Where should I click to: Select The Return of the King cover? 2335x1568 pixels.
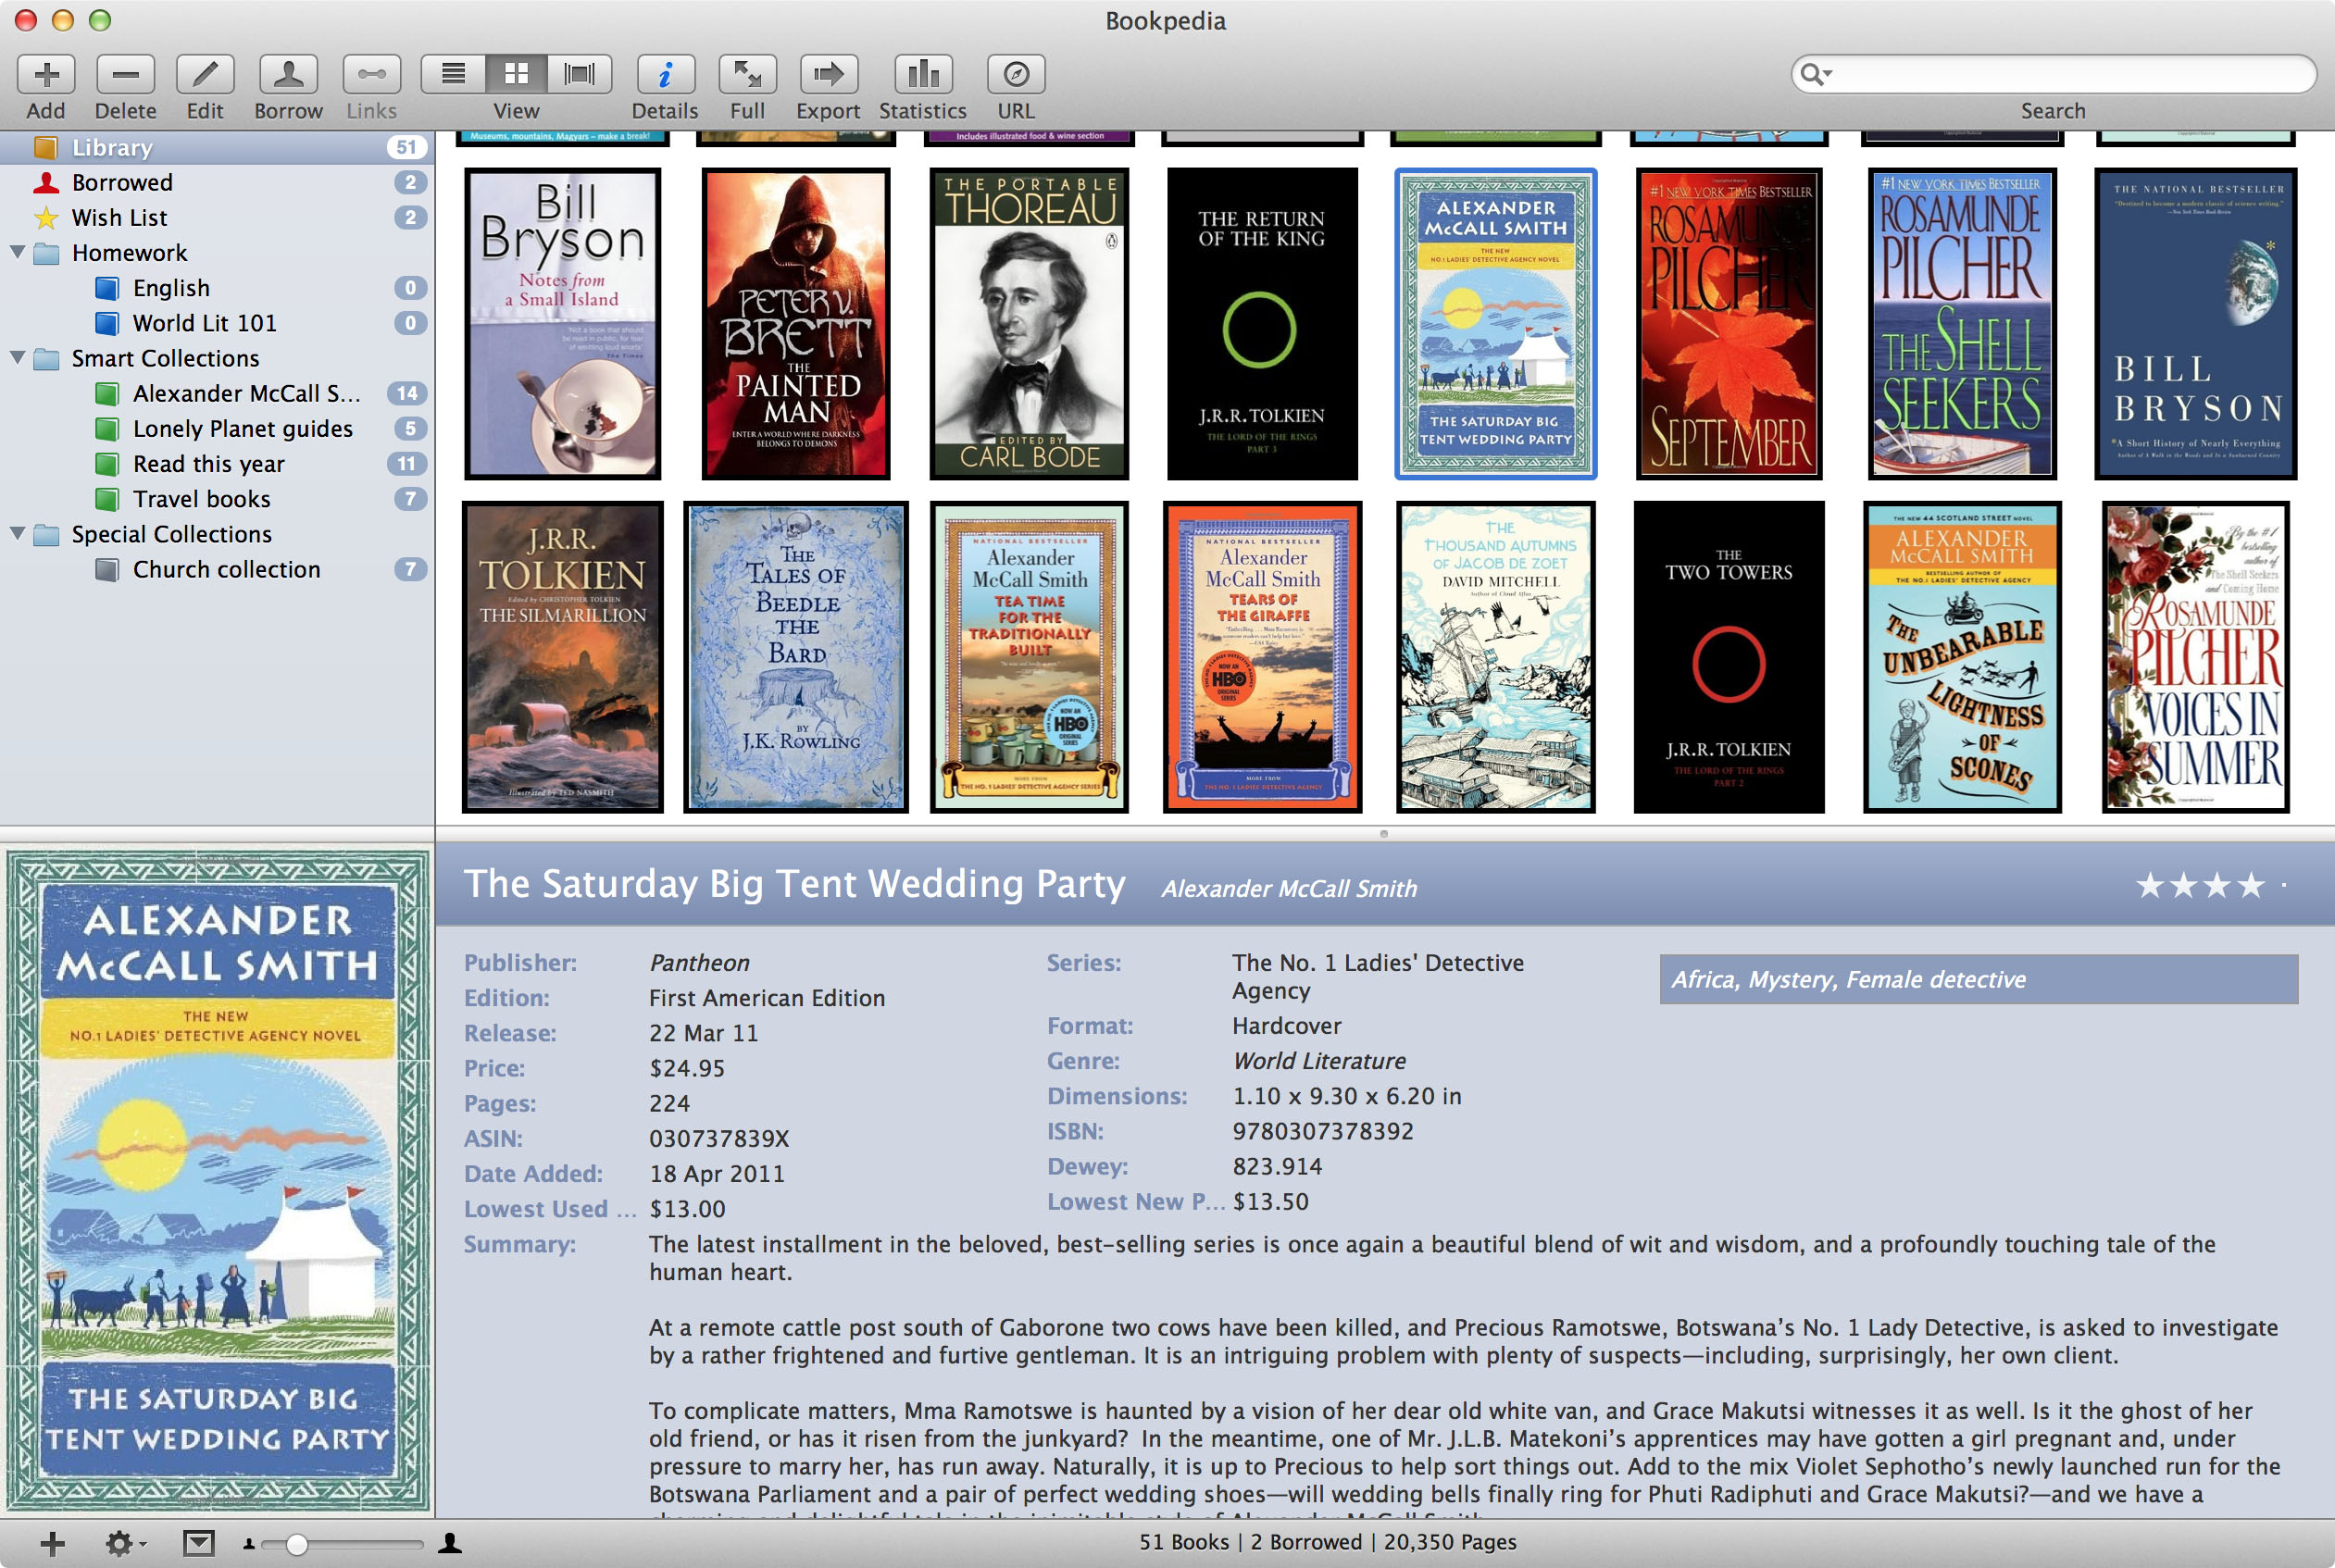pos(1262,324)
